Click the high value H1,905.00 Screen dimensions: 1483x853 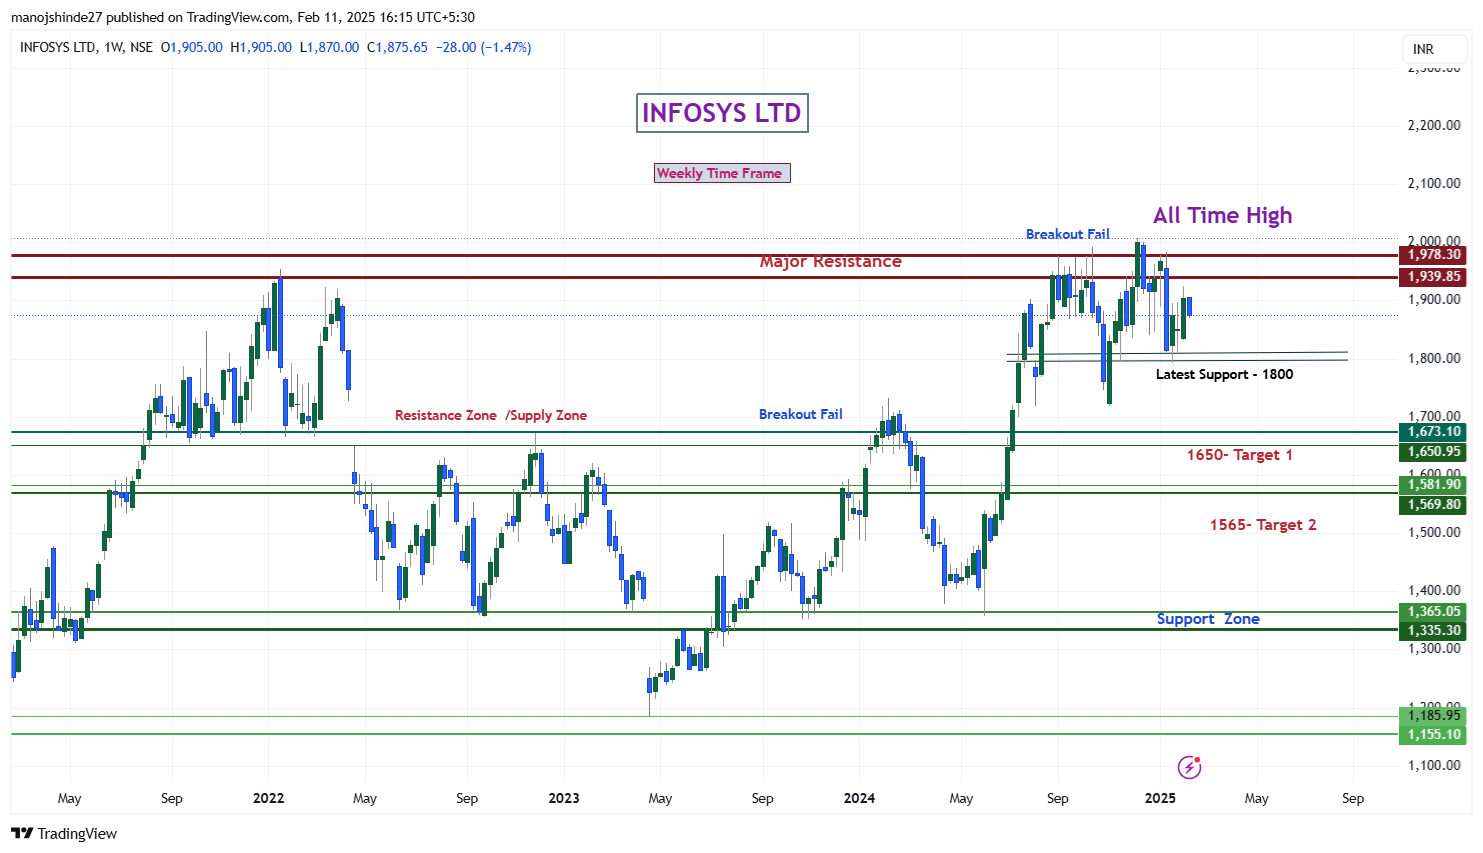pyautogui.click(x=261, y=47)
